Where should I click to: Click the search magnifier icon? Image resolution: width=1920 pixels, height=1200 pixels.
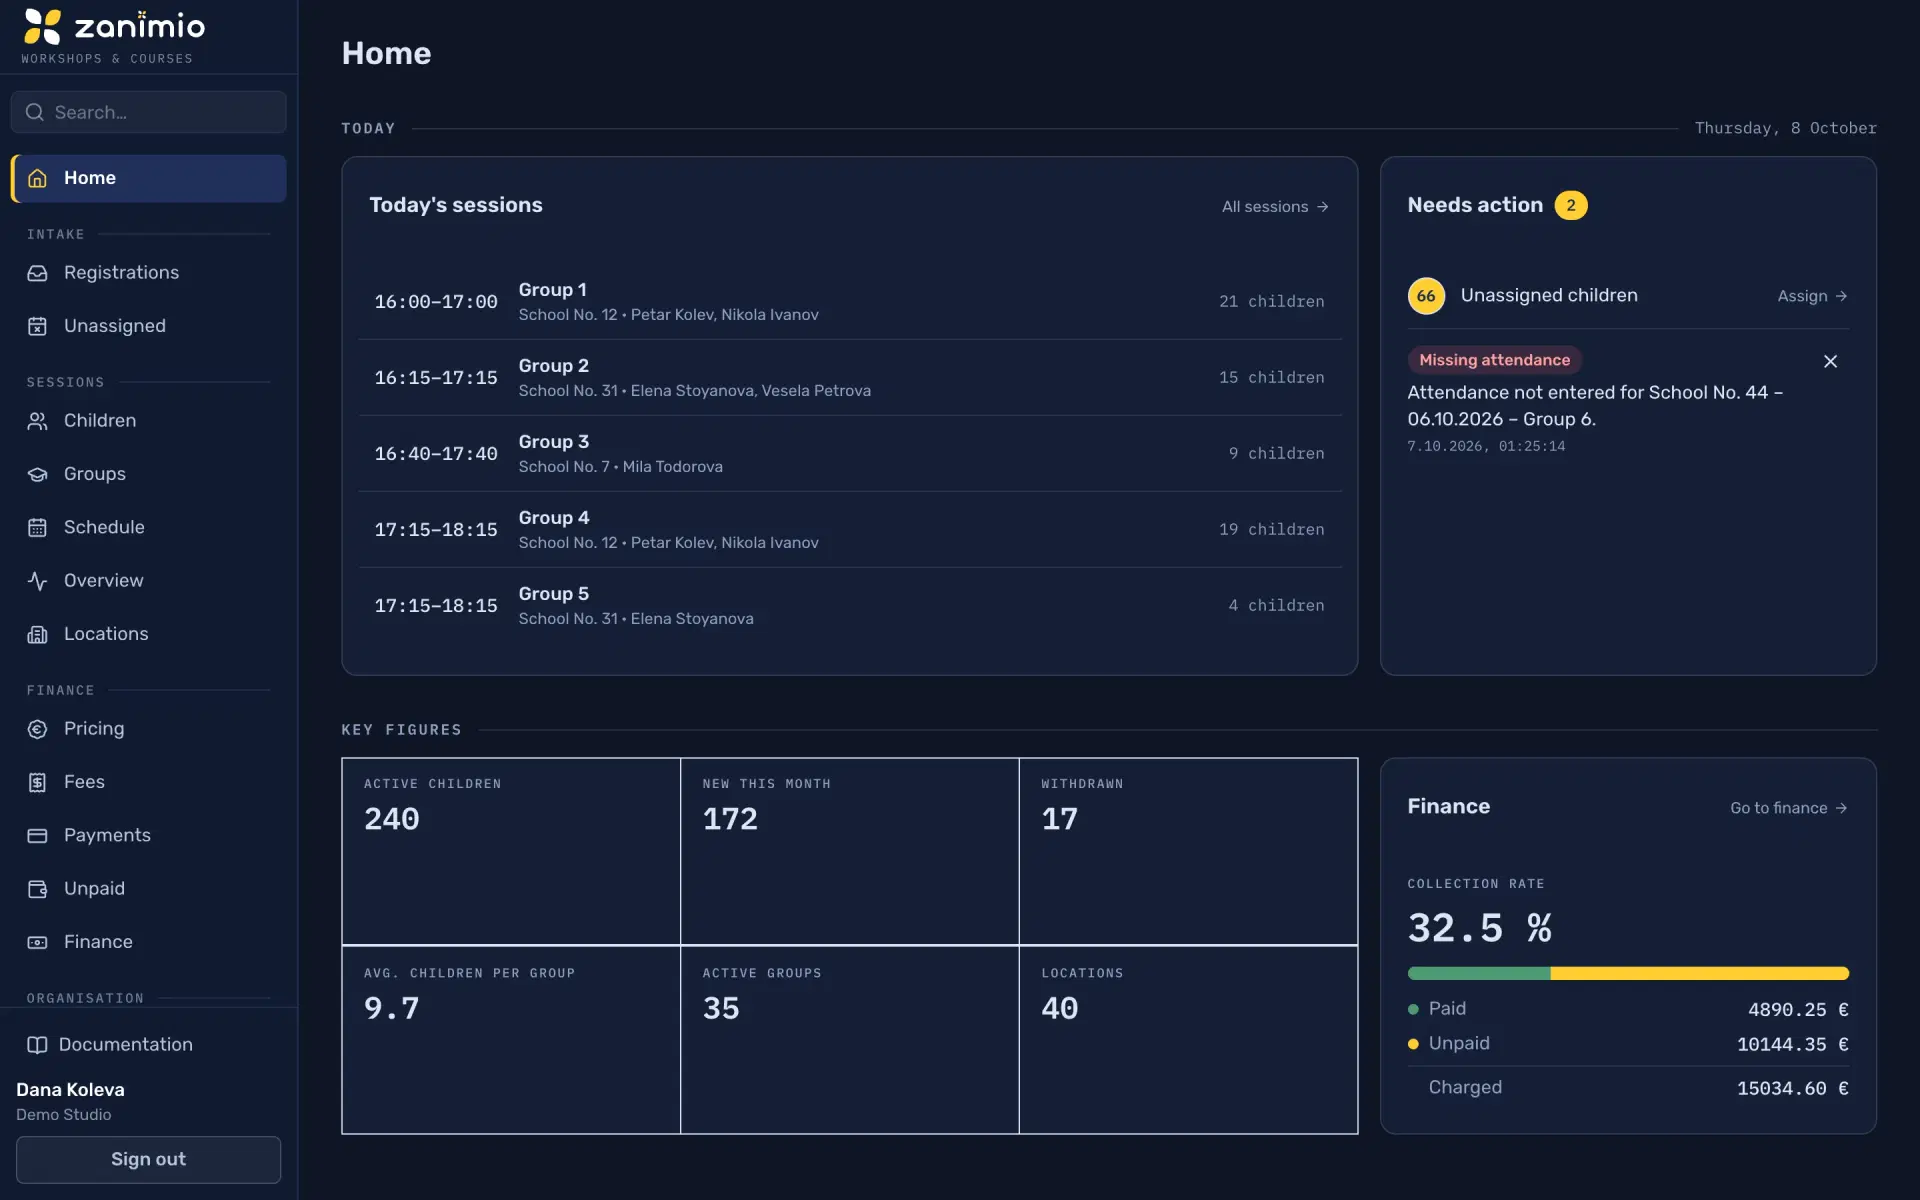(x=35, y=112)
